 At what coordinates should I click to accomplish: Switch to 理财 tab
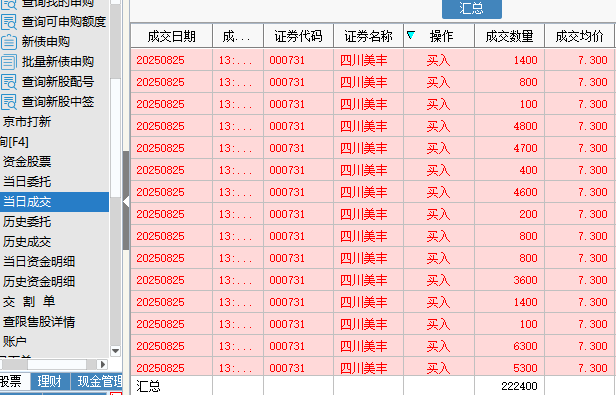(x=50, y=381)
